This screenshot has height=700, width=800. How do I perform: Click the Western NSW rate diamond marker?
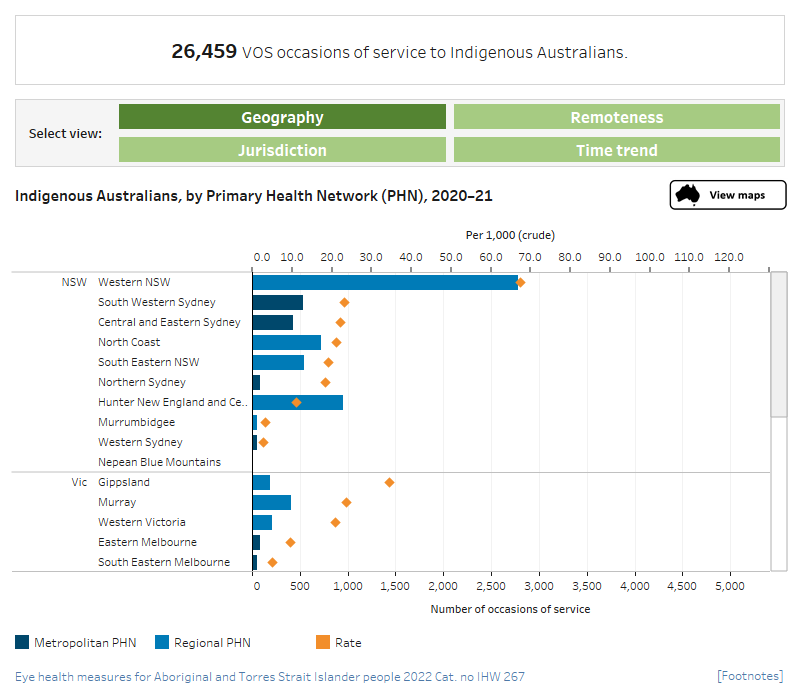coord(520,282)
